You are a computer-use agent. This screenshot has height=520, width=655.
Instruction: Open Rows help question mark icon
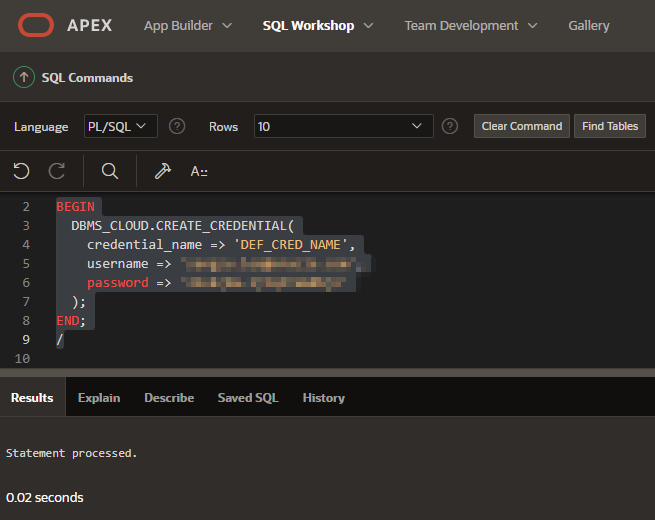point(450,126)
